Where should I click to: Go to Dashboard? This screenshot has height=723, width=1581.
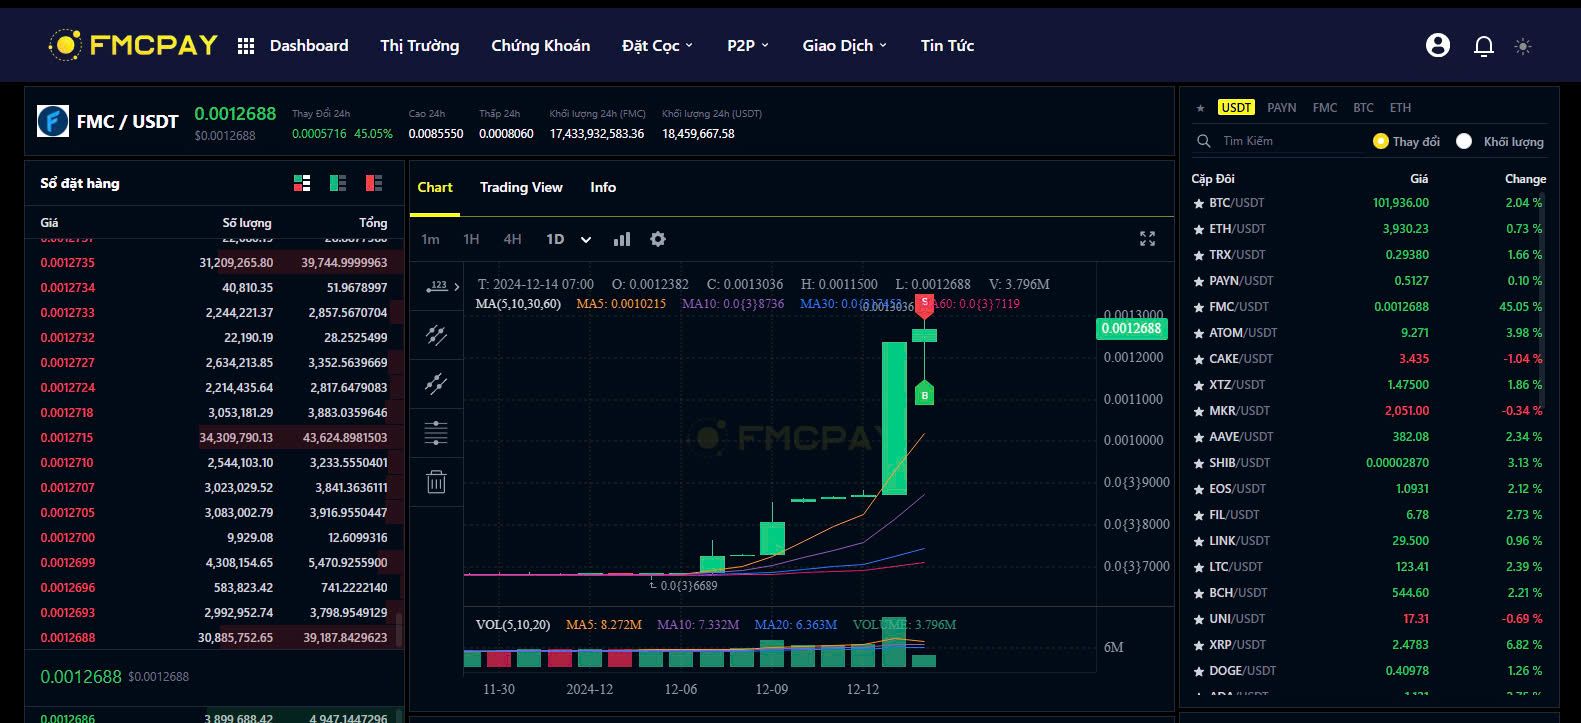[x=309, y=46]
